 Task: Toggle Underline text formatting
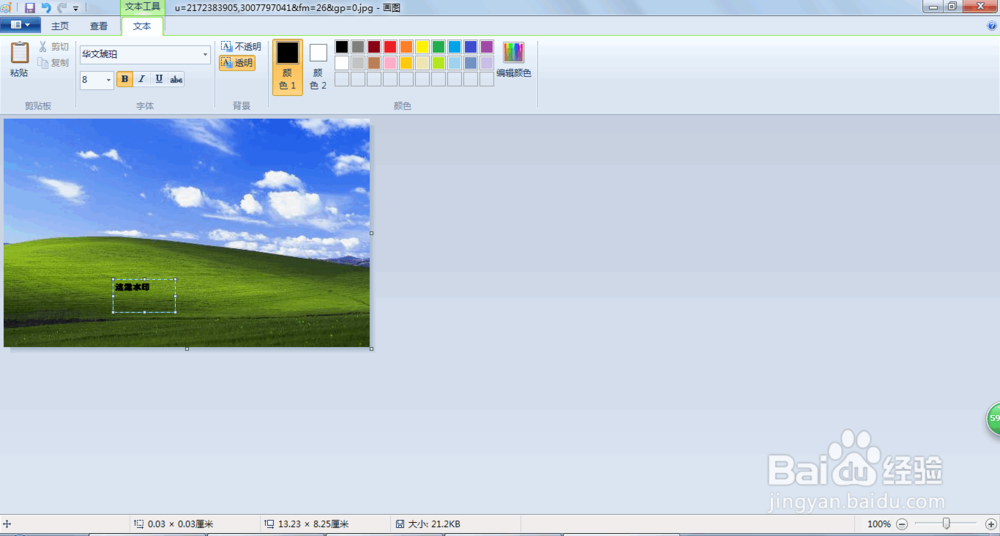tap(159, 79)
